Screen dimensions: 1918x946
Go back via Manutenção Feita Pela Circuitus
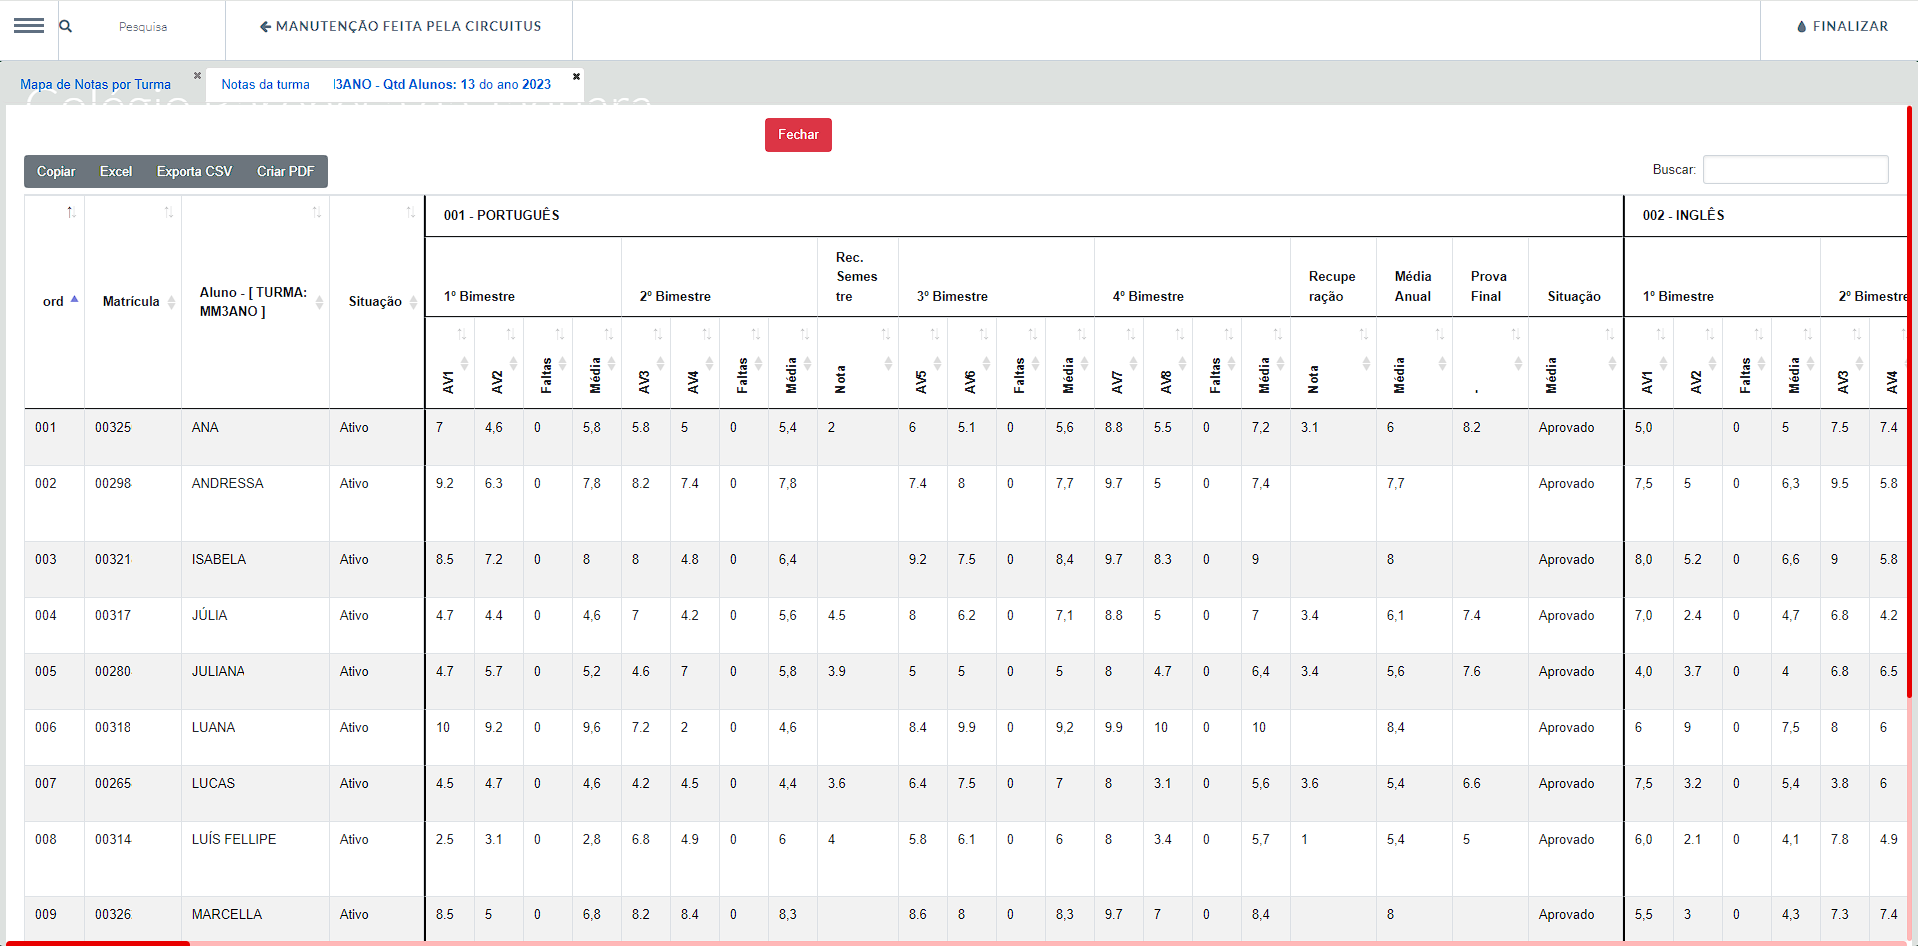coord(400,26)
